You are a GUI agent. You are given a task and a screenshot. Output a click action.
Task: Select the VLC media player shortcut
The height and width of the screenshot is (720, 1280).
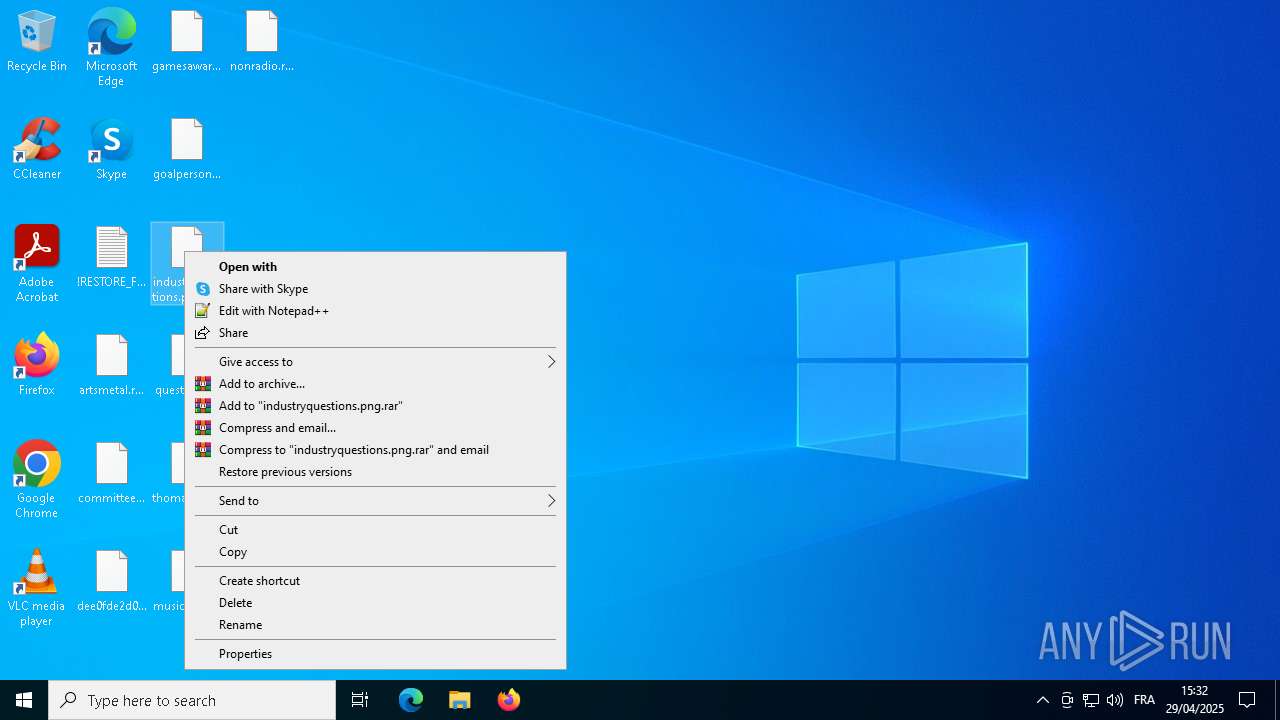tap(37, 588)
